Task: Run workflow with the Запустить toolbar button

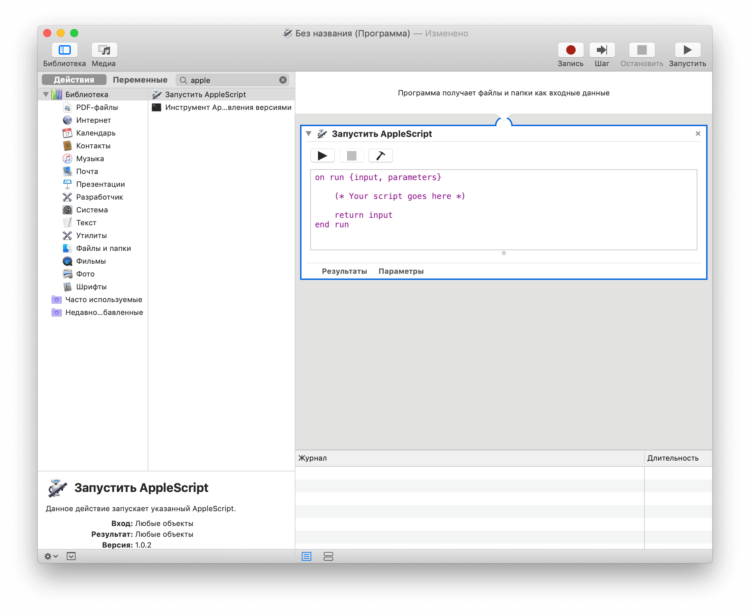Action: (x=687, y=50)
